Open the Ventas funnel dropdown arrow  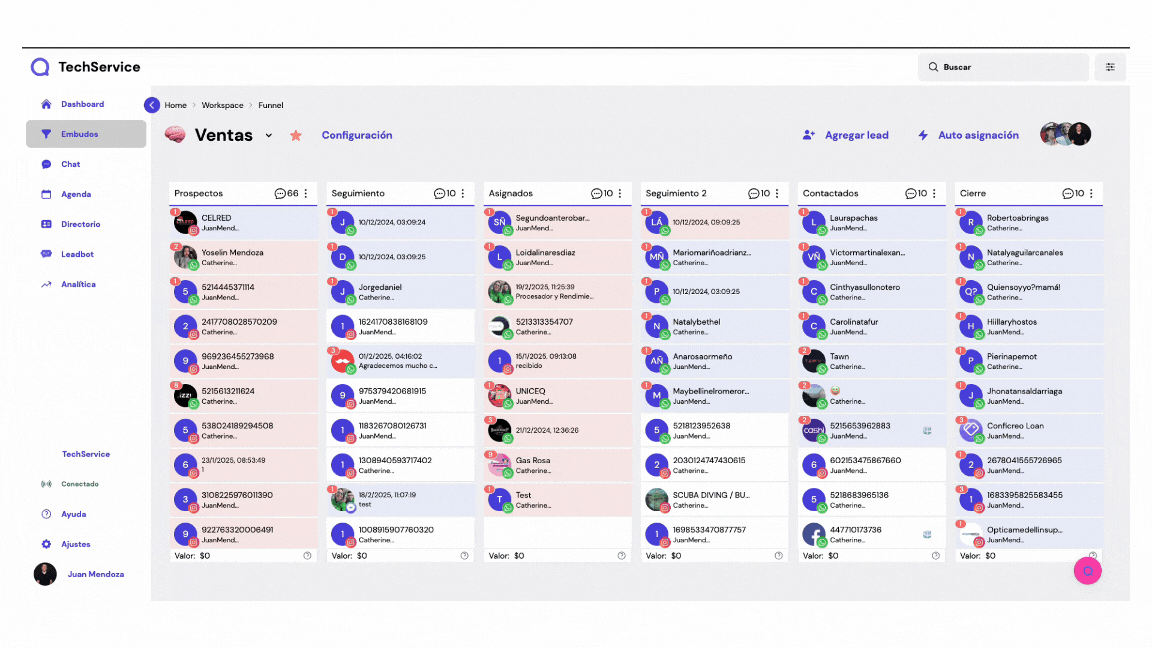[x=269, y=135]
